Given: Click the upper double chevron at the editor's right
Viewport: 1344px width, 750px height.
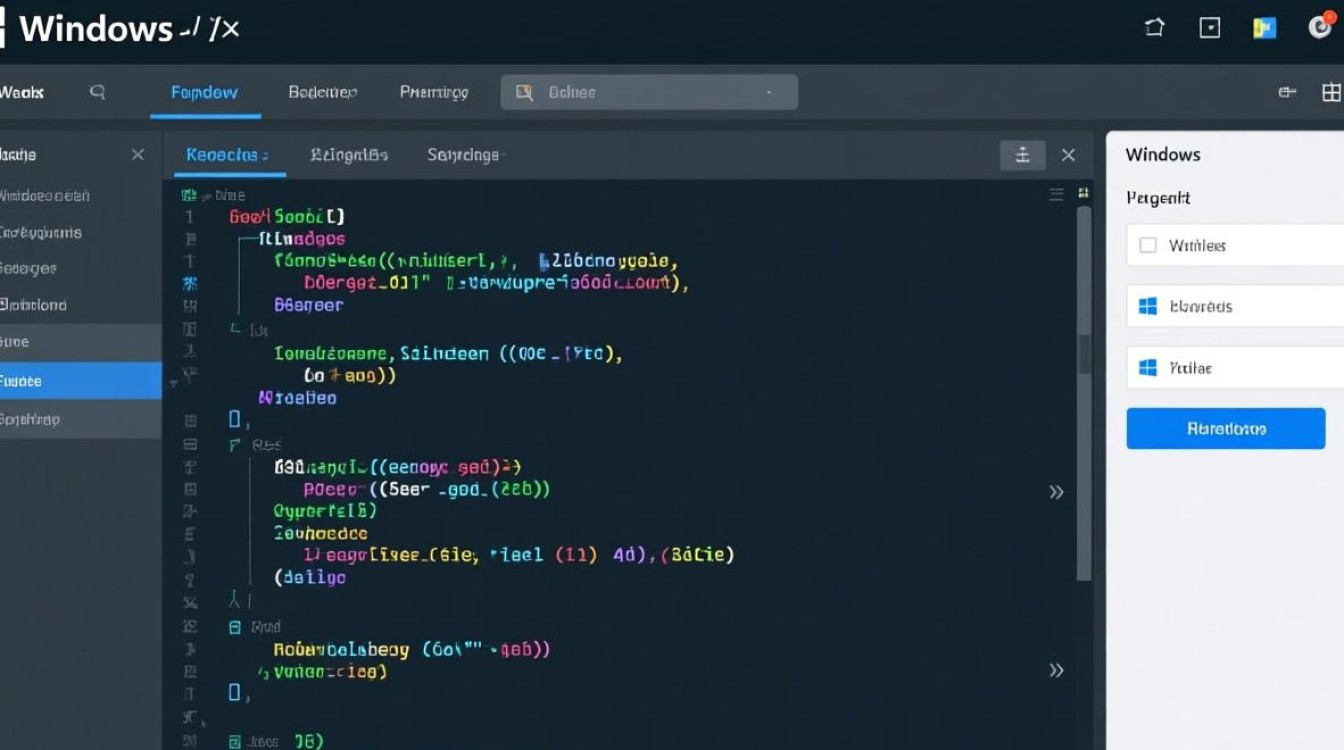Looking at the screenshot, I should (1056, 492).
